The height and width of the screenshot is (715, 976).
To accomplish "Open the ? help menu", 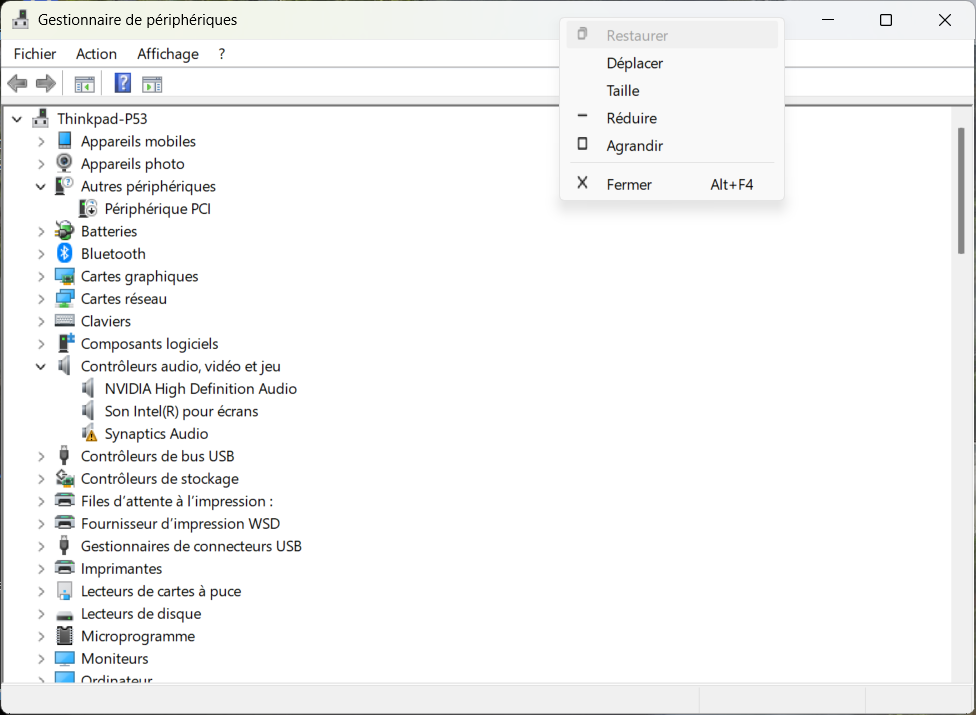I will [222, 54].
